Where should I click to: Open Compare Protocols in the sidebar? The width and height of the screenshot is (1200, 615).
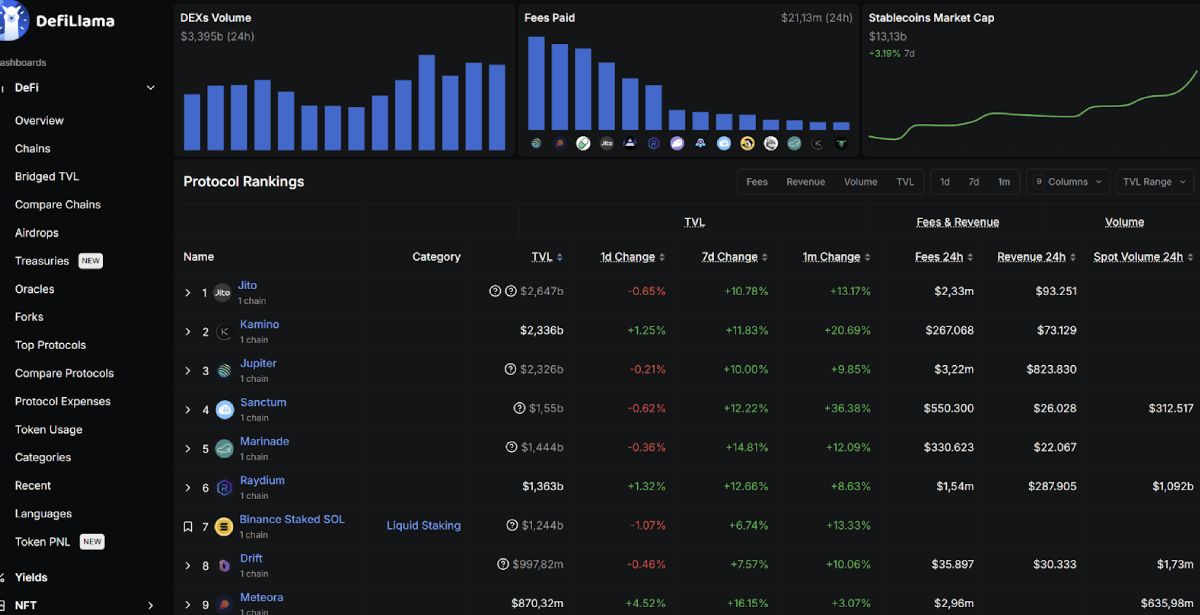point(64,373)
